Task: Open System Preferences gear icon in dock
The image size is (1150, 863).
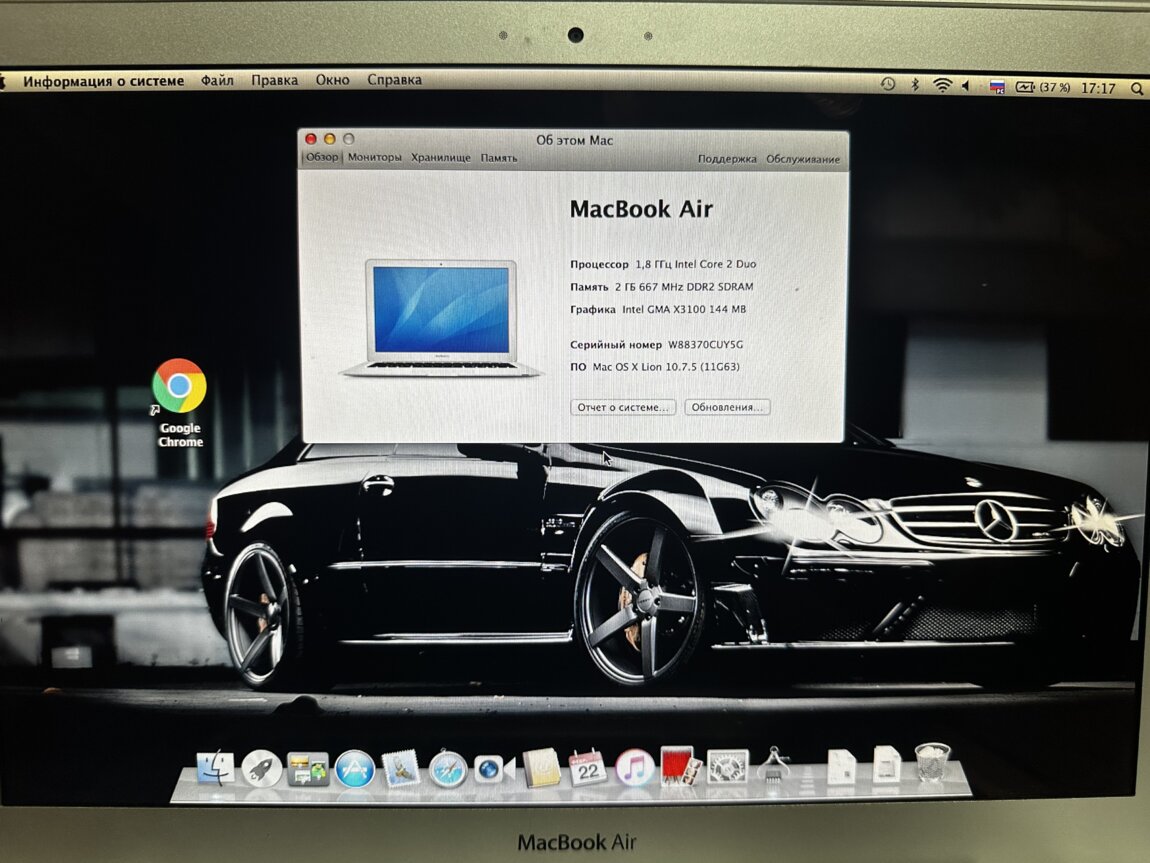Action: coord(728,767)
